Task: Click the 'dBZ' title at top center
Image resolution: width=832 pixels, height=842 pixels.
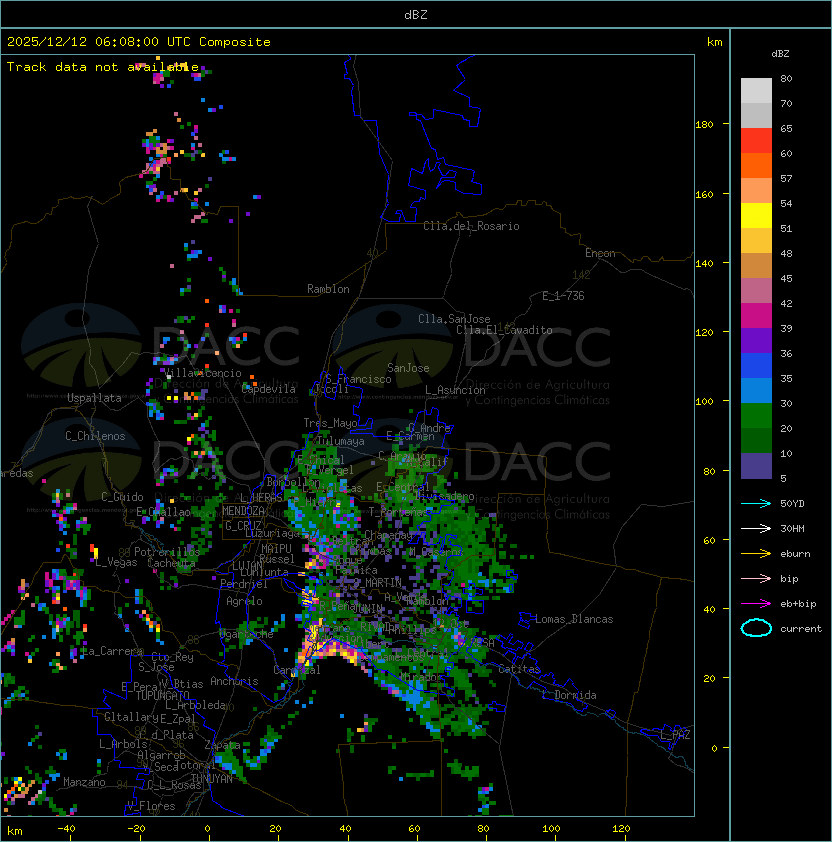Action: [x=416, y=15]
